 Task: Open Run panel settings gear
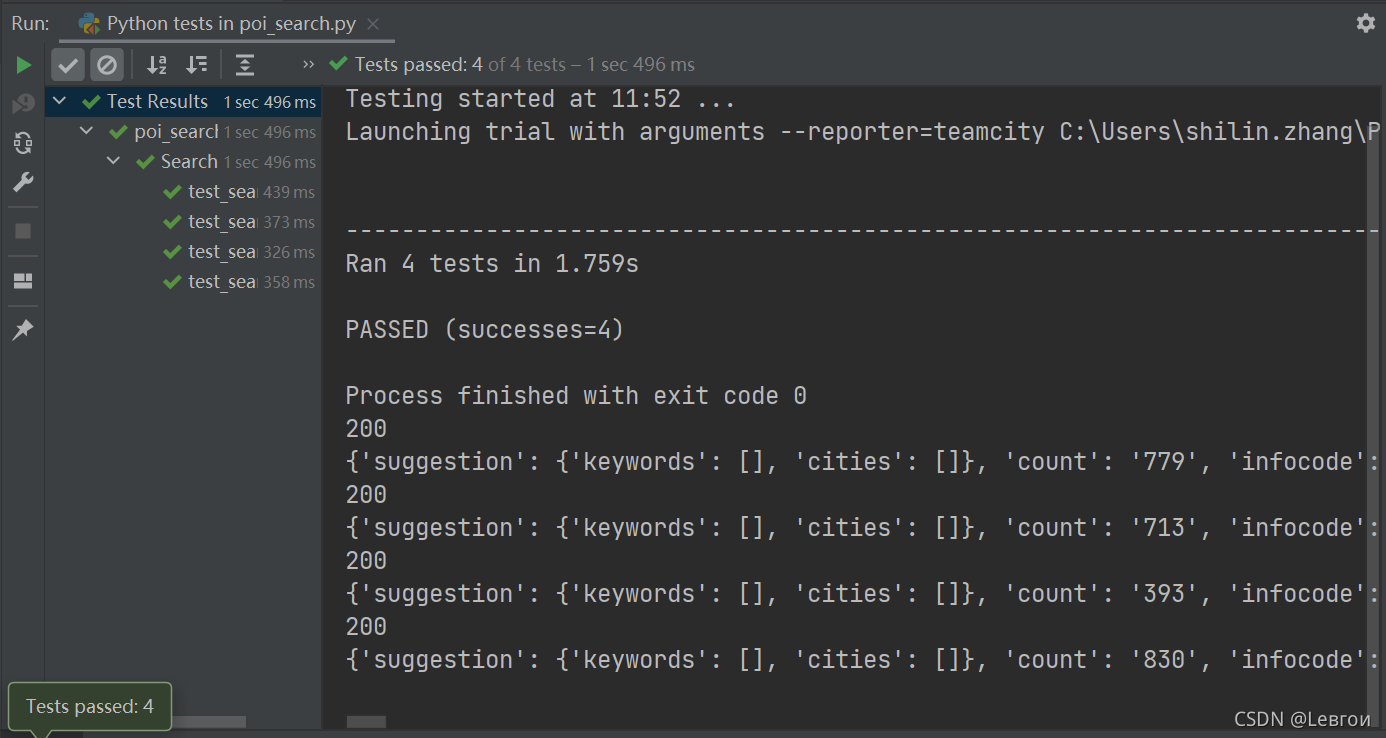(1366, 23)
